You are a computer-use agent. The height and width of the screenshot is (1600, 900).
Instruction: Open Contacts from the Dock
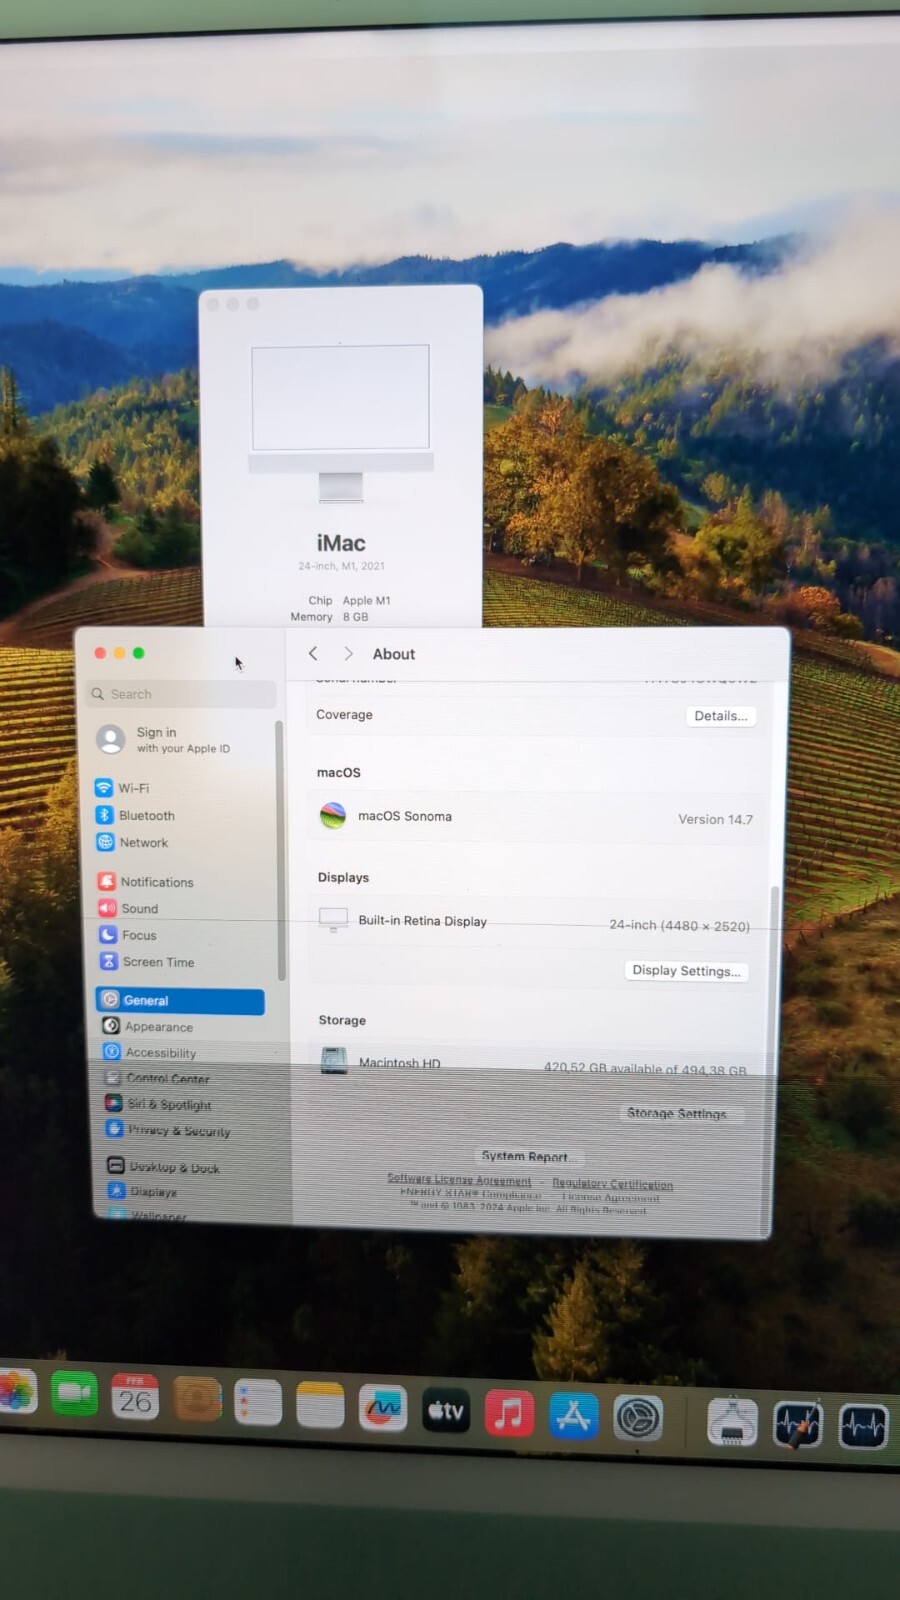coord(197,1400)
